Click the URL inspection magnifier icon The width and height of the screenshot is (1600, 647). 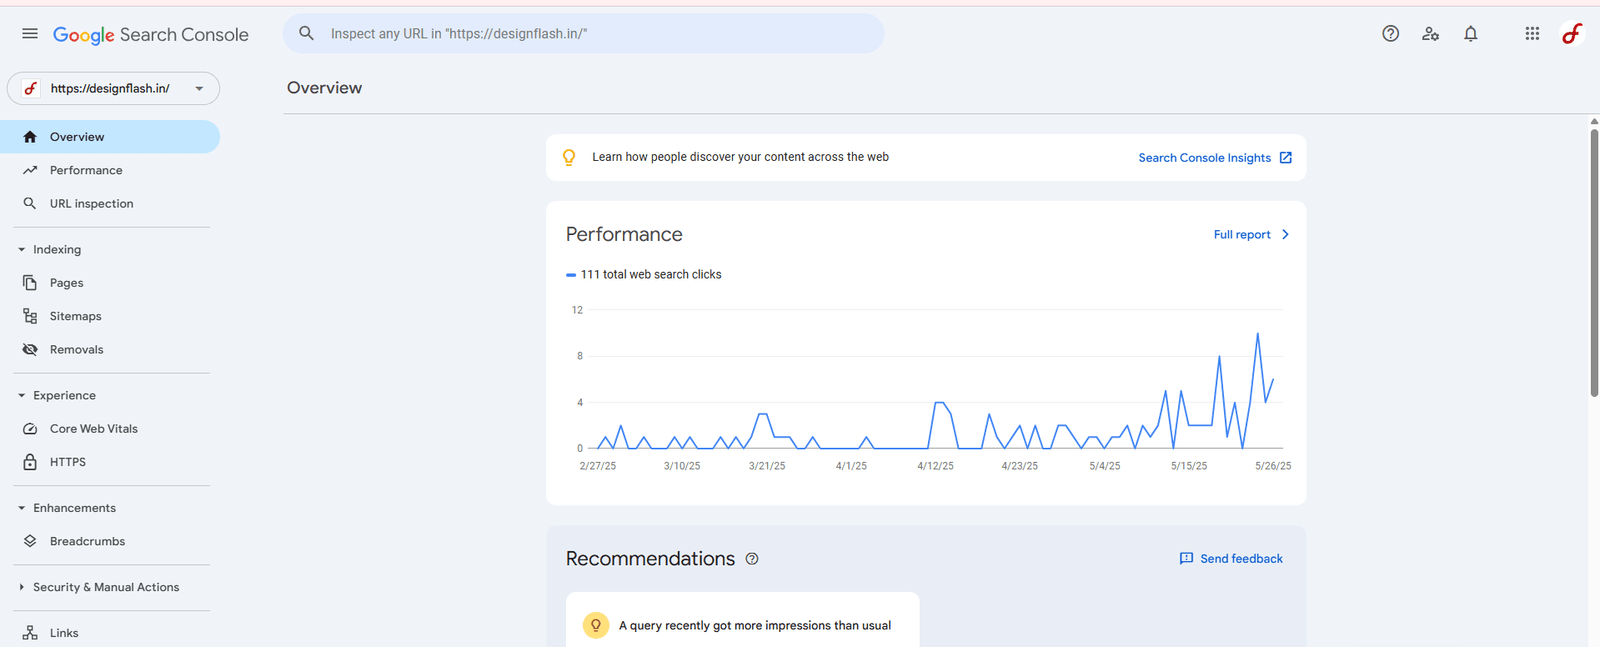click(30, 203)
